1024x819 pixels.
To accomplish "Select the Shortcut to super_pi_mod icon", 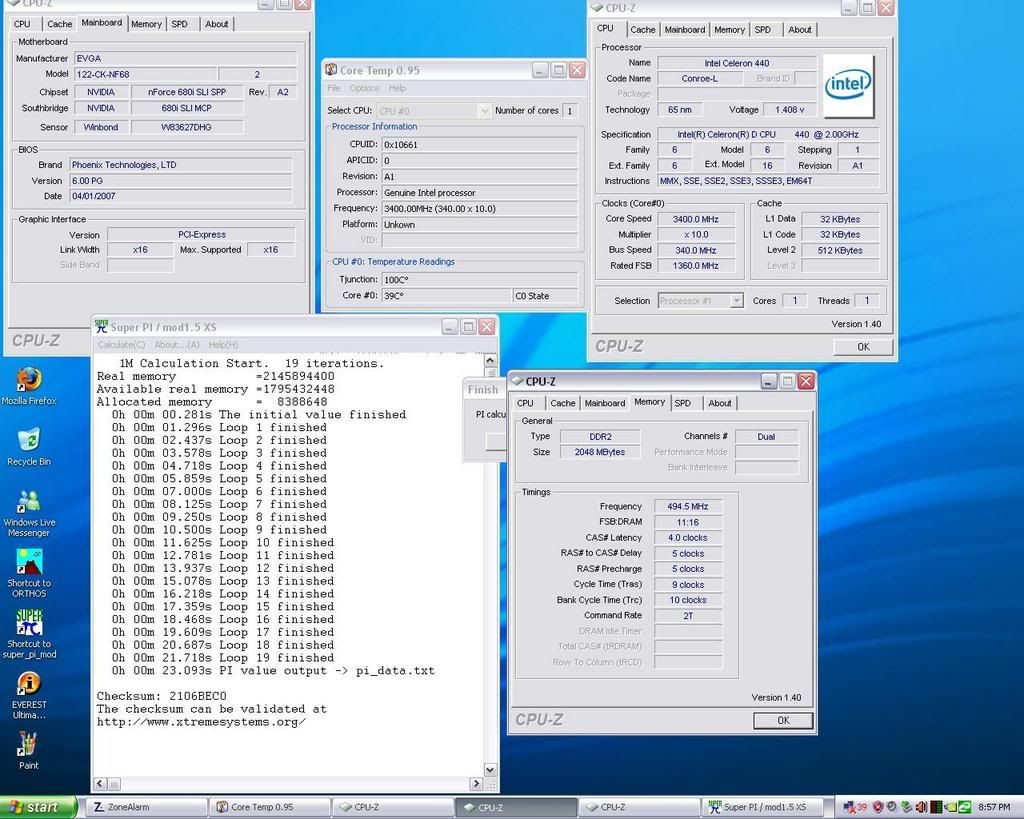I will [x=29, y=634].
